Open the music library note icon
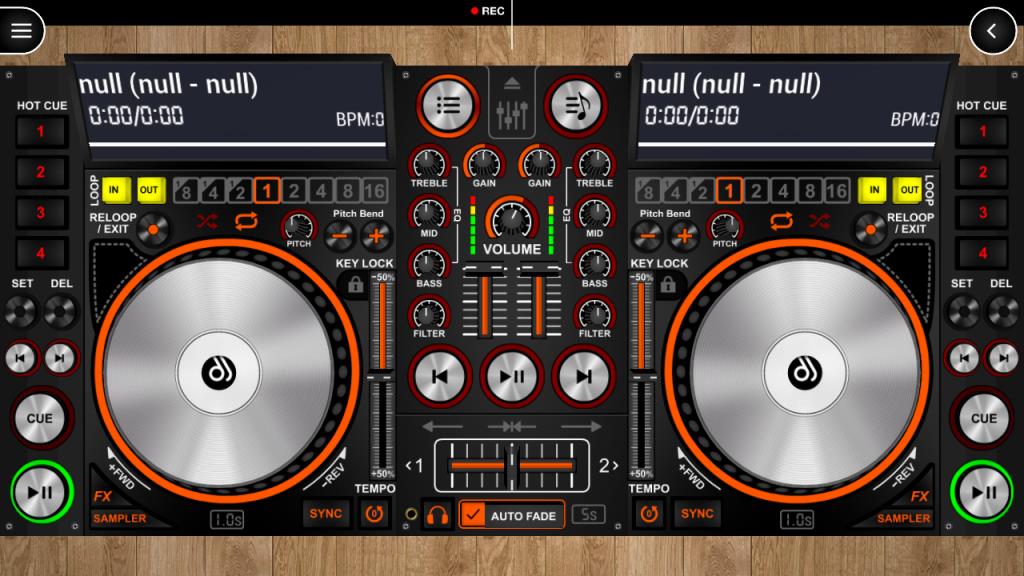1024x576 pixels. (575, 106)
